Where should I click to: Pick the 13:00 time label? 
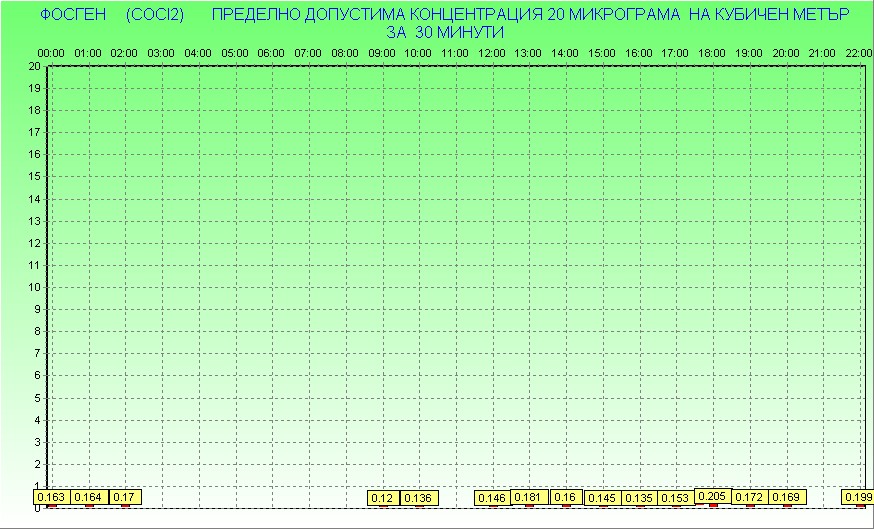point(528,53)
